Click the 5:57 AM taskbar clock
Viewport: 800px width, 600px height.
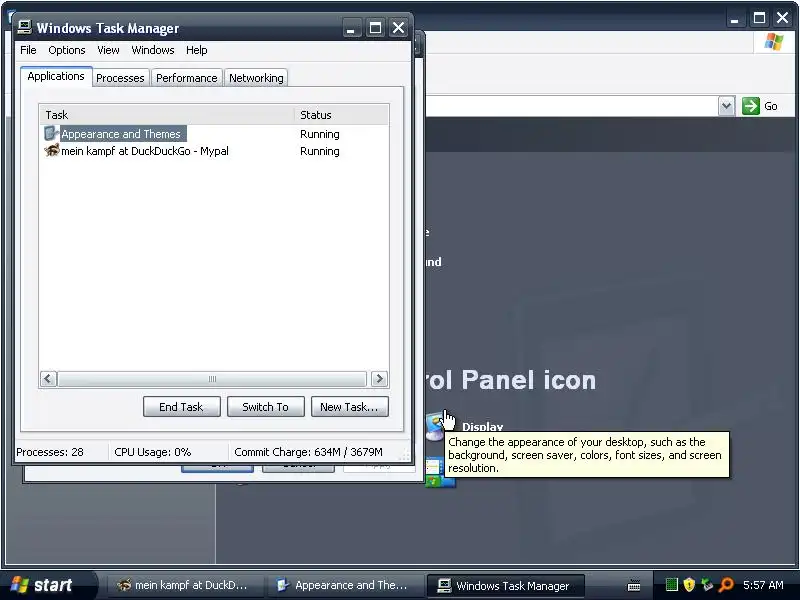(763, 585)
